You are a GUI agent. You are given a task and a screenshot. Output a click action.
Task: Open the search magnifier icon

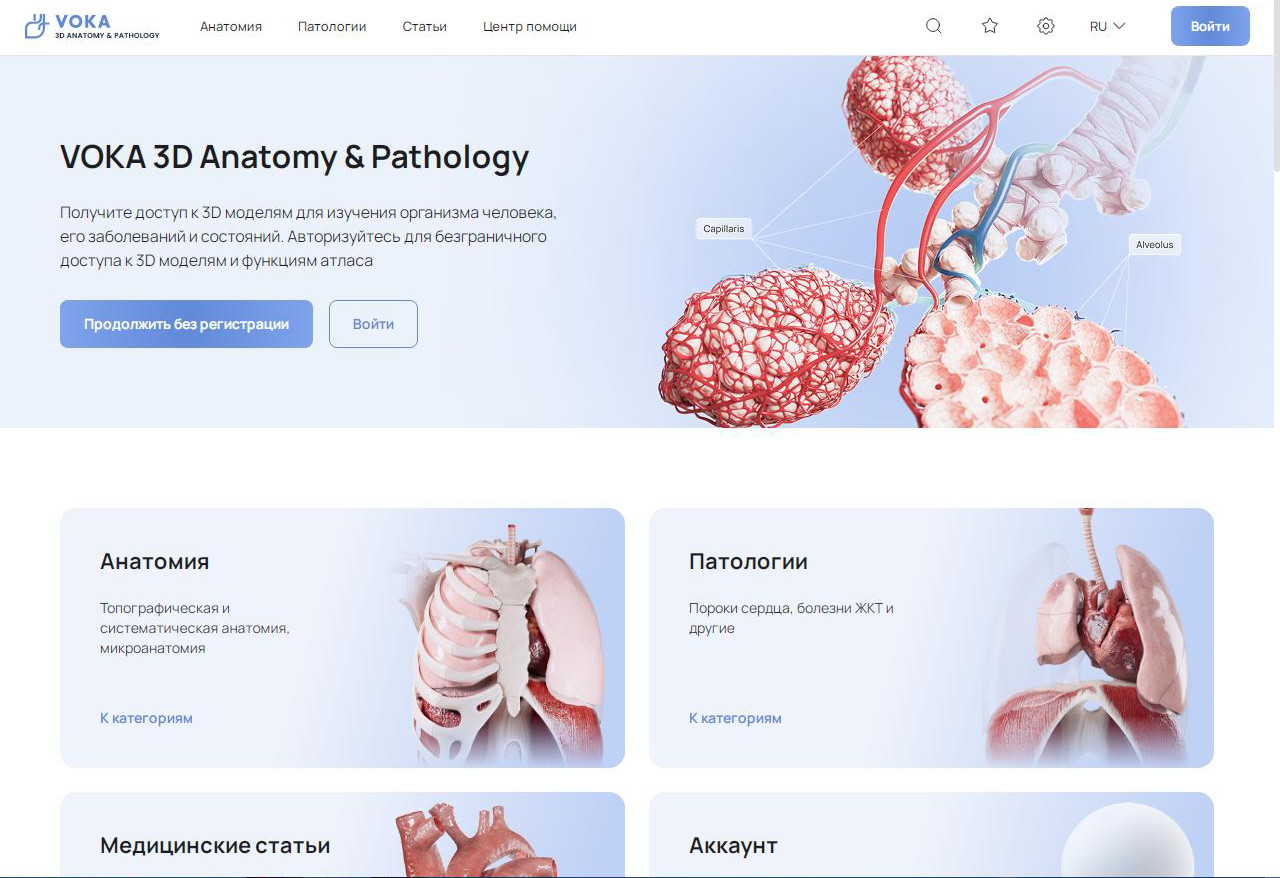[x=934, y=26]
